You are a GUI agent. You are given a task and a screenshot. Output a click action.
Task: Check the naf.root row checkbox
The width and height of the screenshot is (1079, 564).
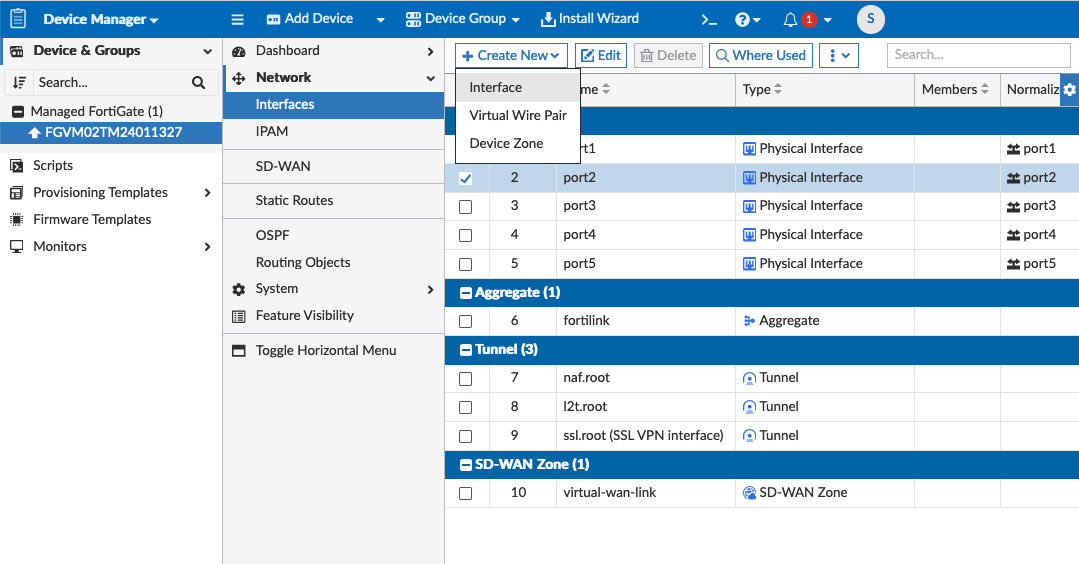466,378
